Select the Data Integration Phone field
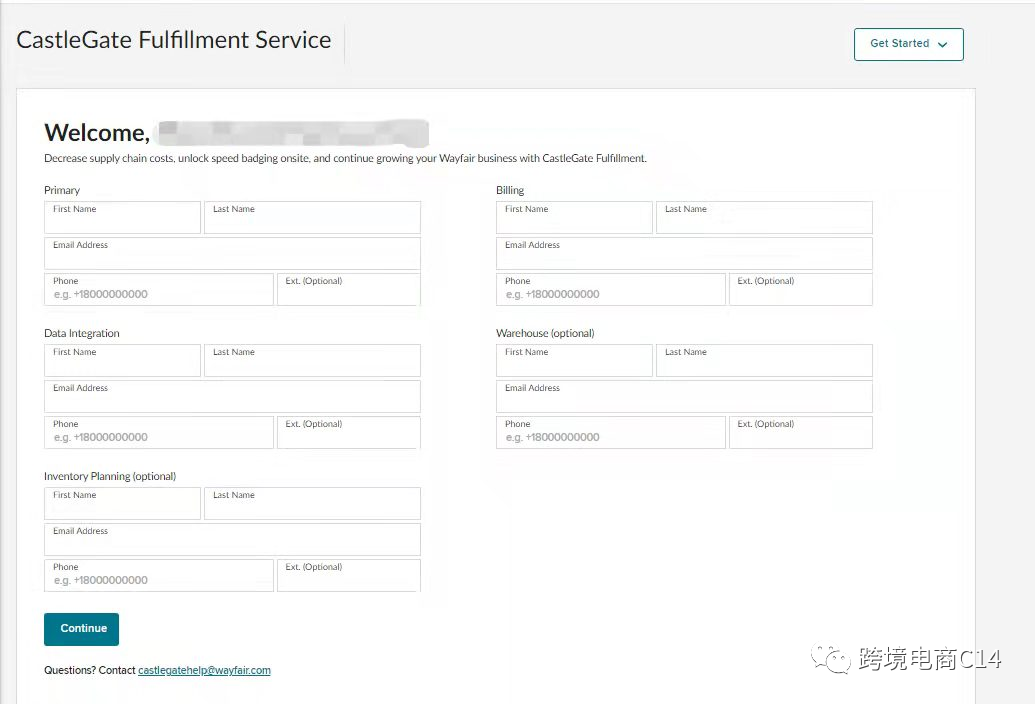The width and height of the screenshot is (1035, 704). point(158,433)
